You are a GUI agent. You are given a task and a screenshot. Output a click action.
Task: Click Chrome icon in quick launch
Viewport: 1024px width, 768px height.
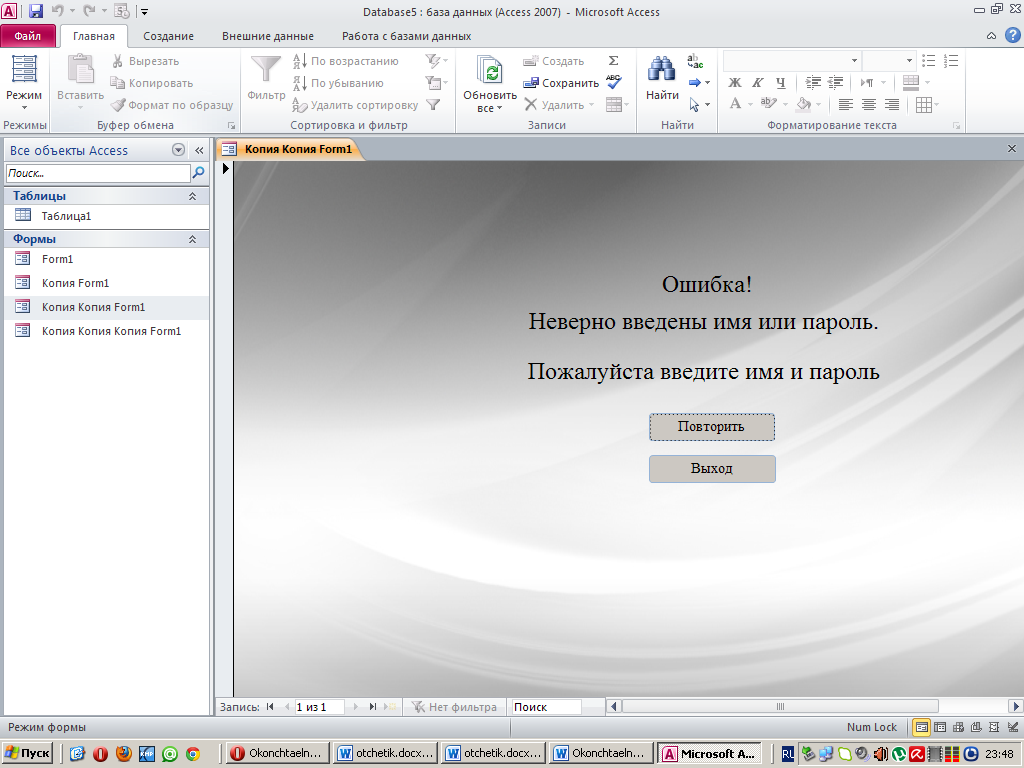[x=193, y=754]
